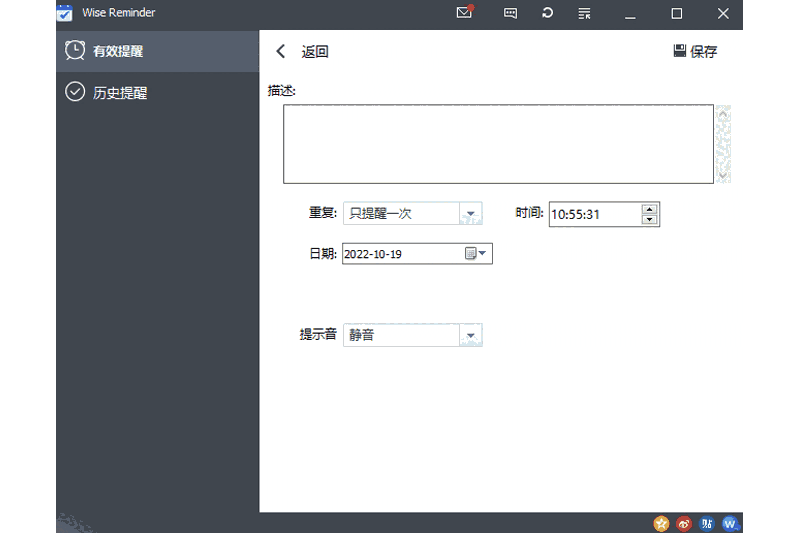Click the orange star icon in status bar
800x533 pixels.
661,523
